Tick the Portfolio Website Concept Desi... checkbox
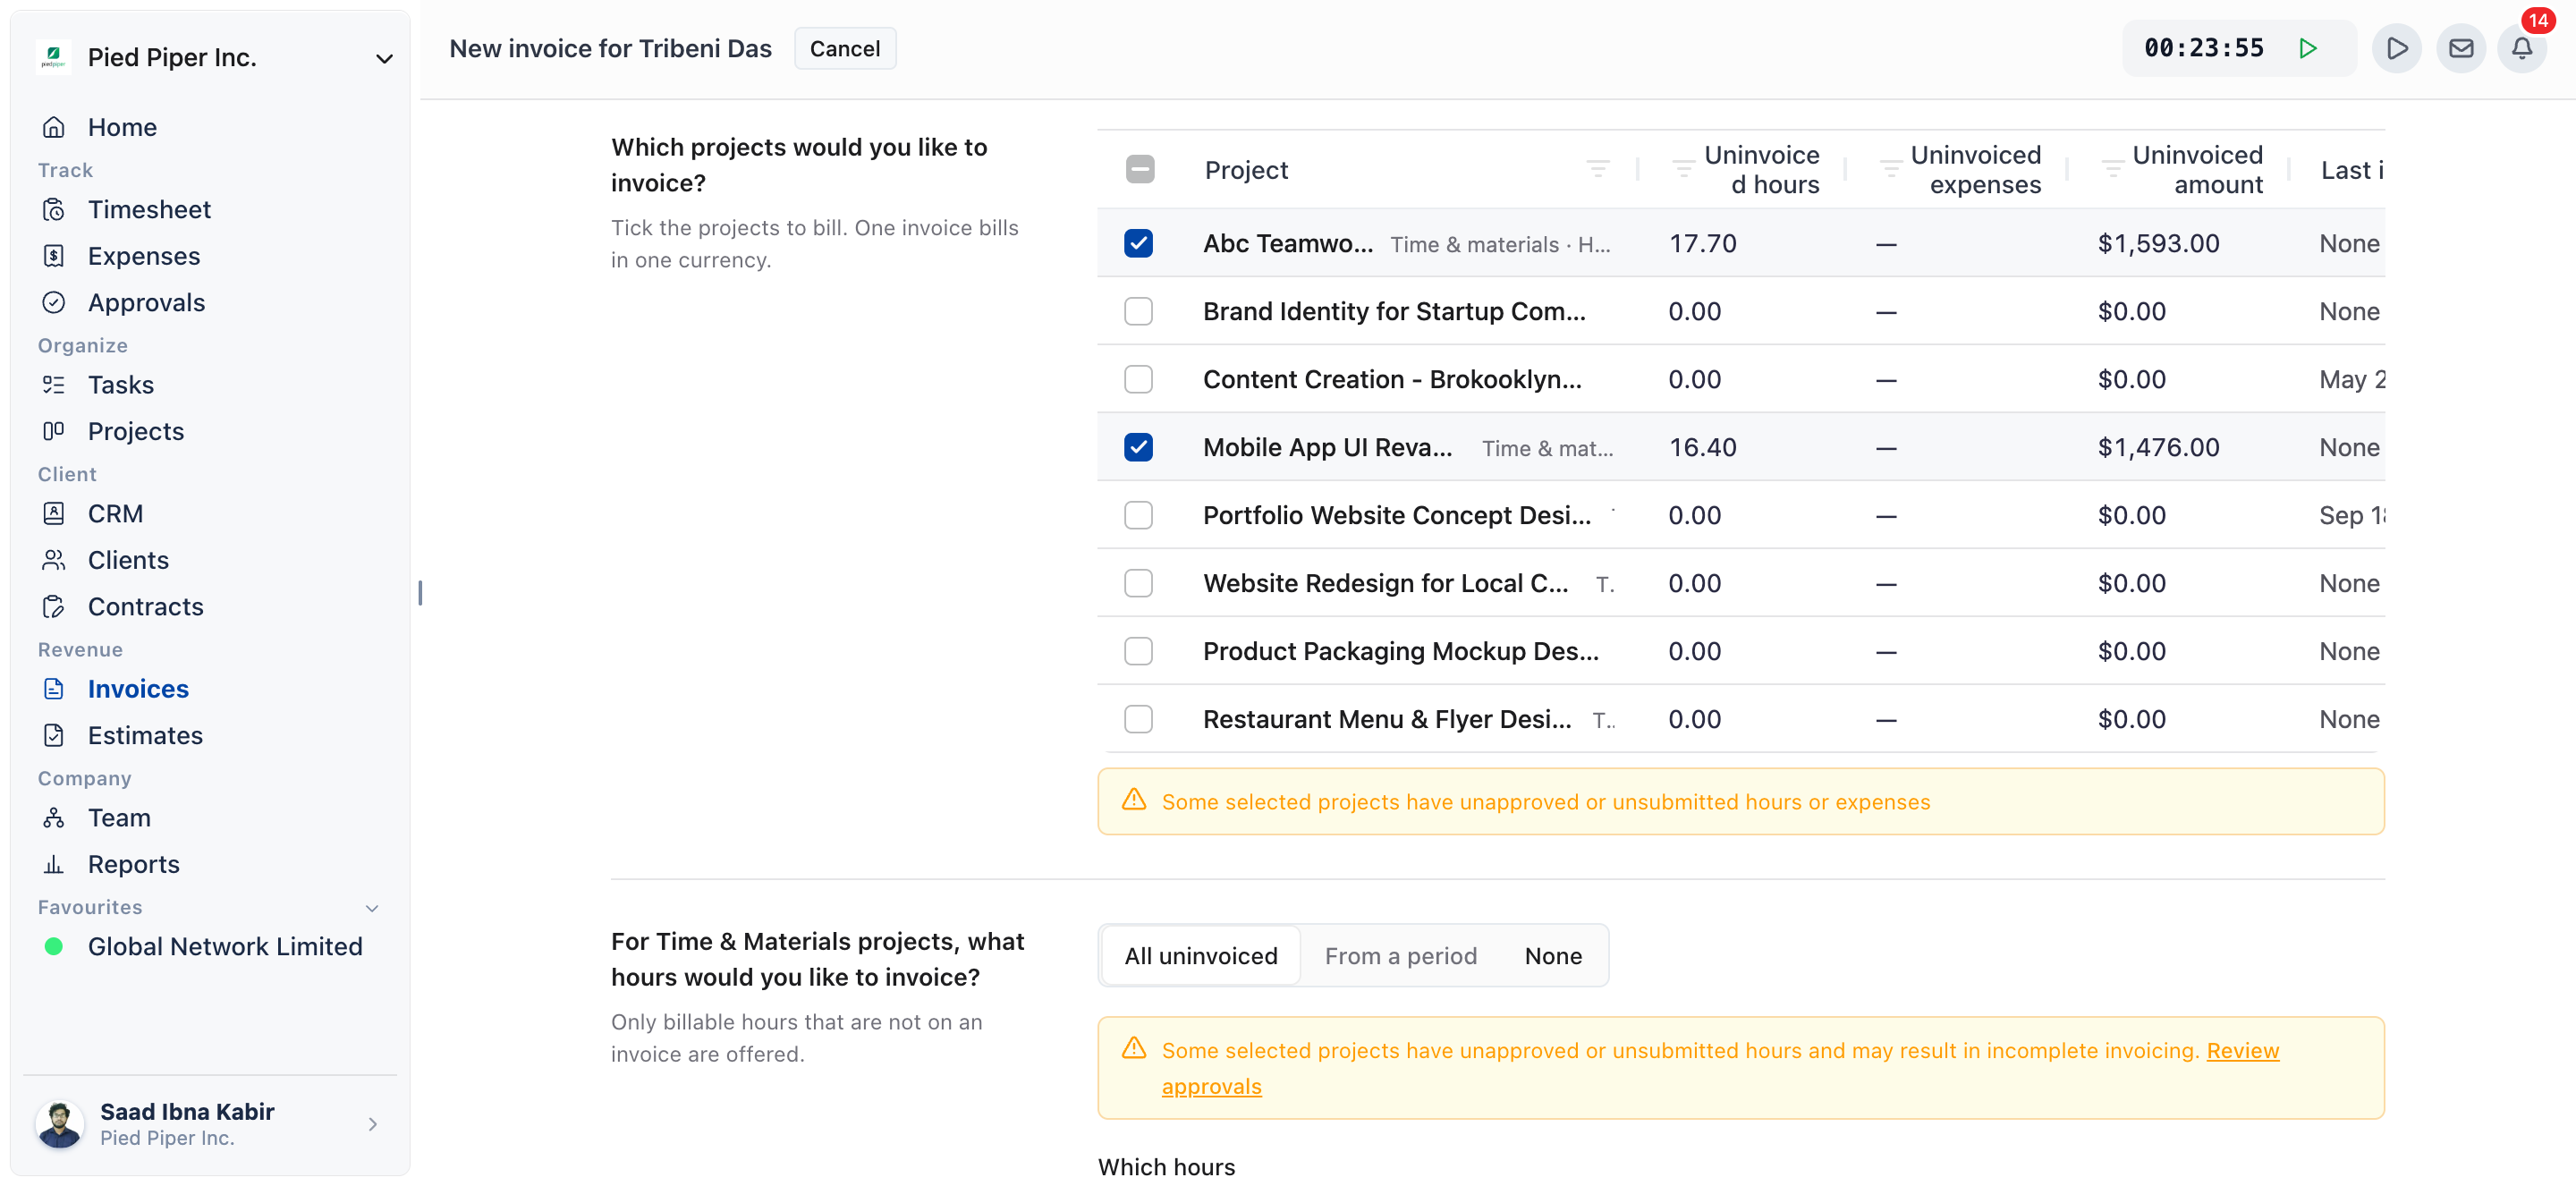Viewport: 2576px width, 1186px height. [1138, 515]
